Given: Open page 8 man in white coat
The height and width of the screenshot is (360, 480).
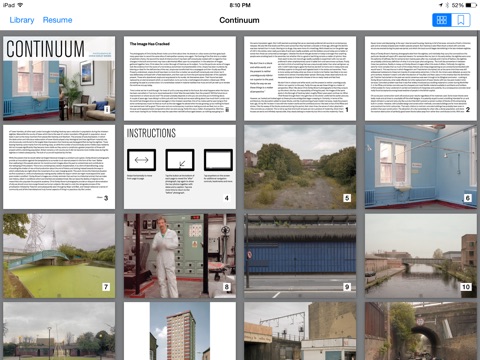Looking at the screenshot, I should click(180, 256).
